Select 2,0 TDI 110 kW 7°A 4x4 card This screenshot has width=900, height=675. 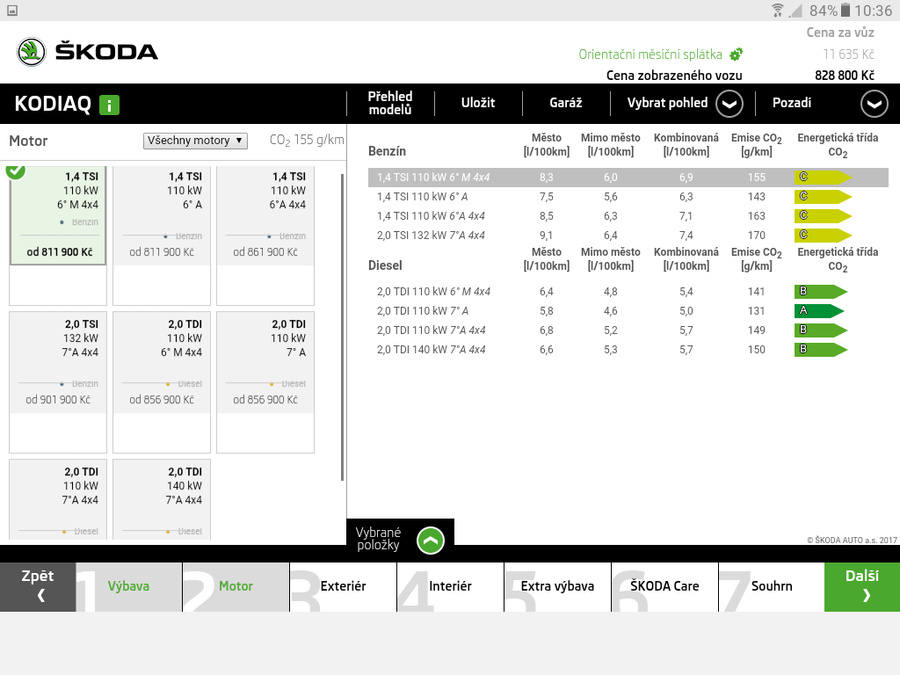(x=58, y=499)
